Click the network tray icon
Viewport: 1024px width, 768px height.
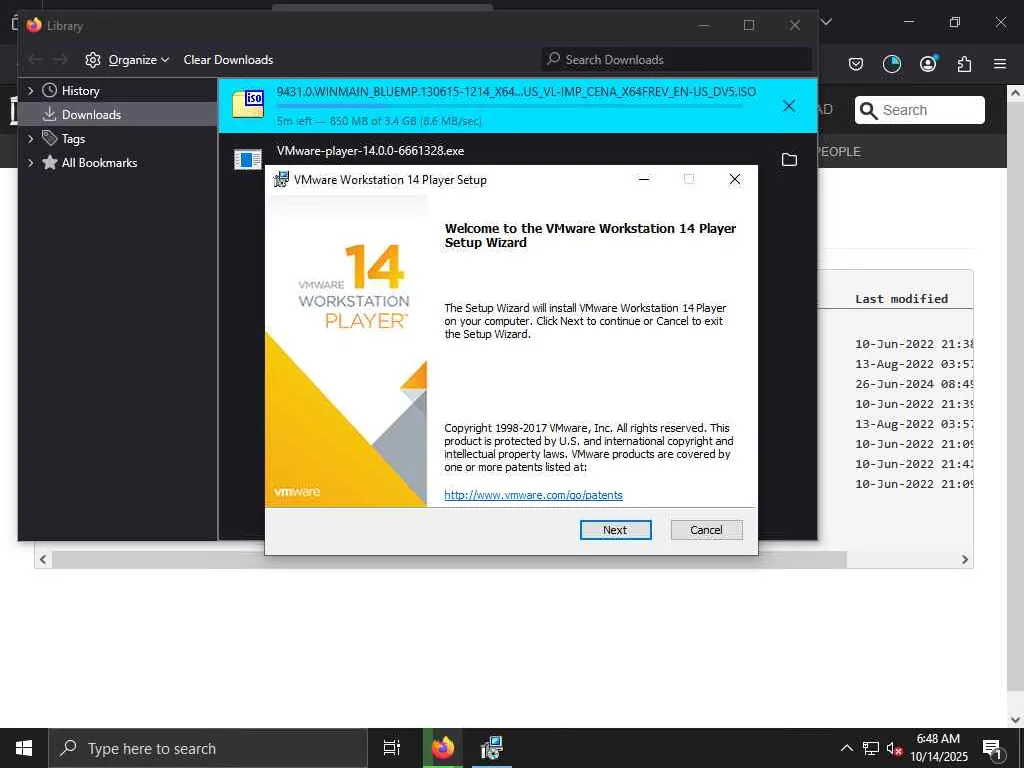pos(871,748)
